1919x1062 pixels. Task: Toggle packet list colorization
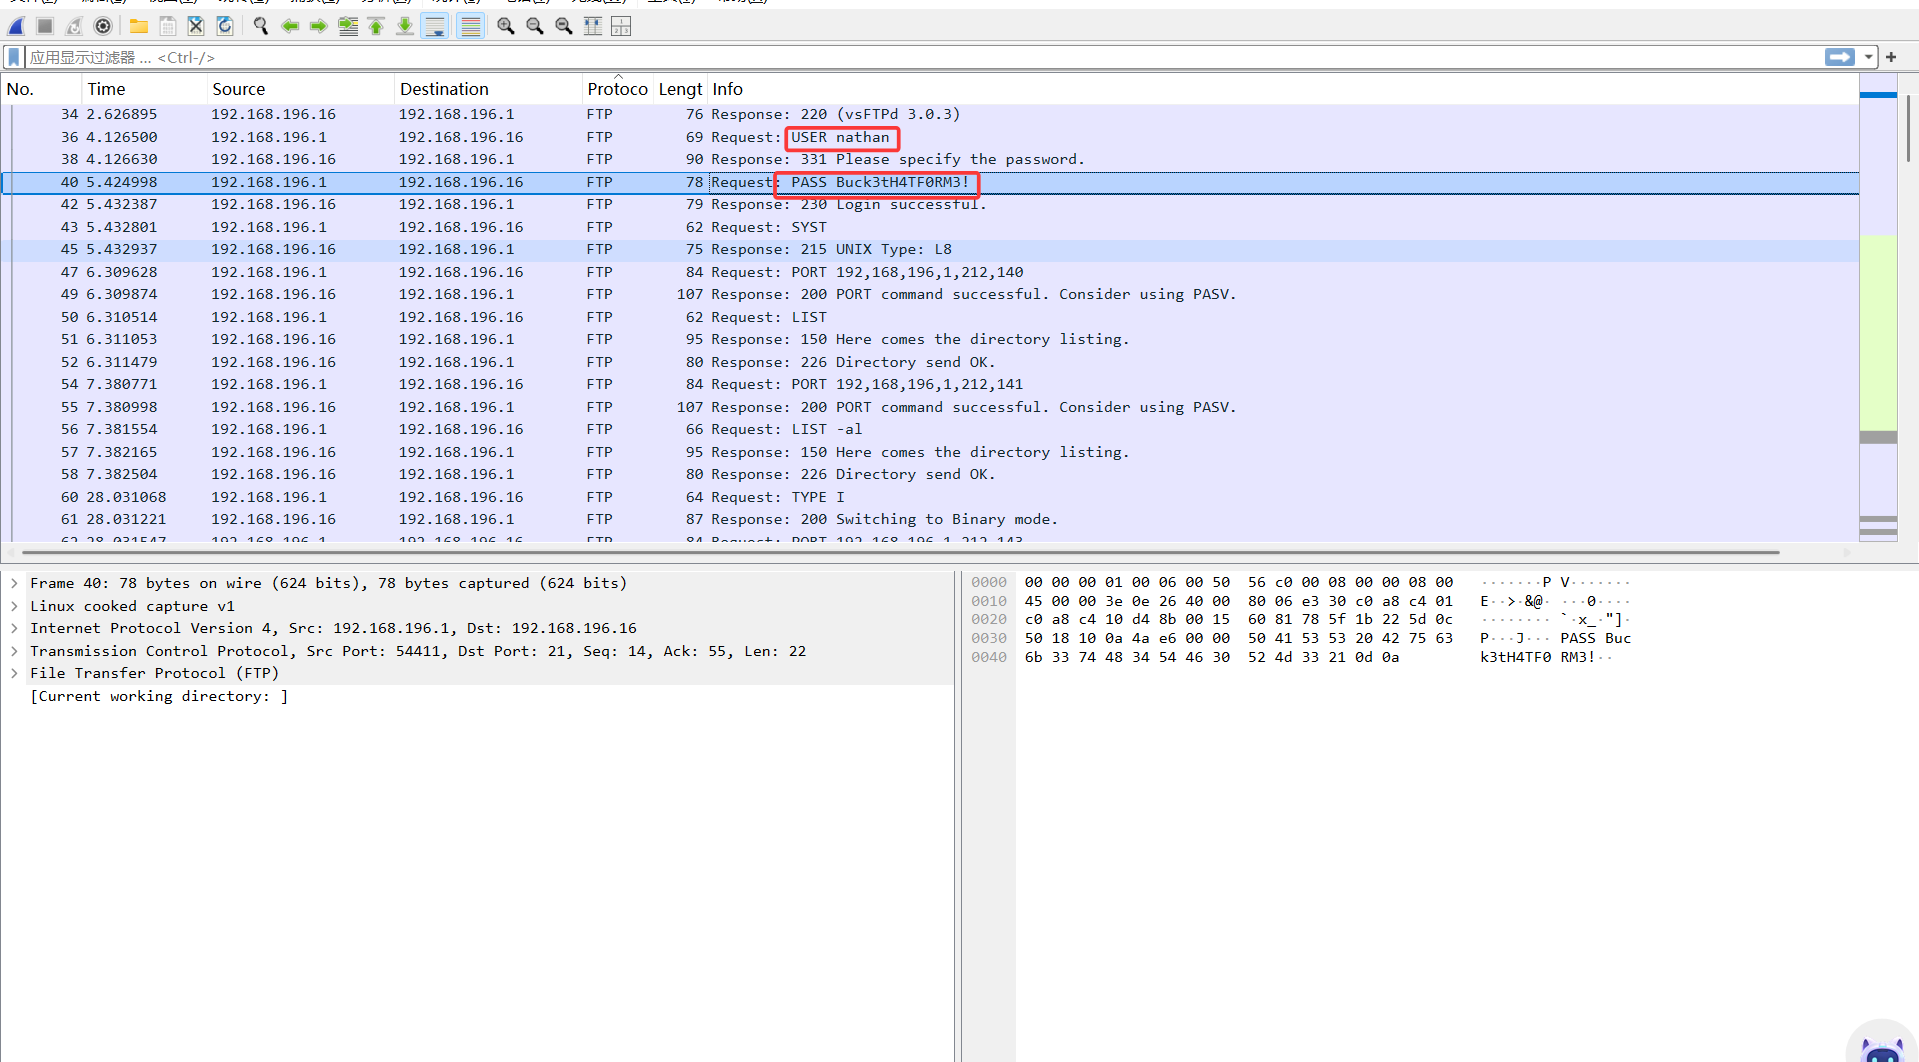[470, 26]
